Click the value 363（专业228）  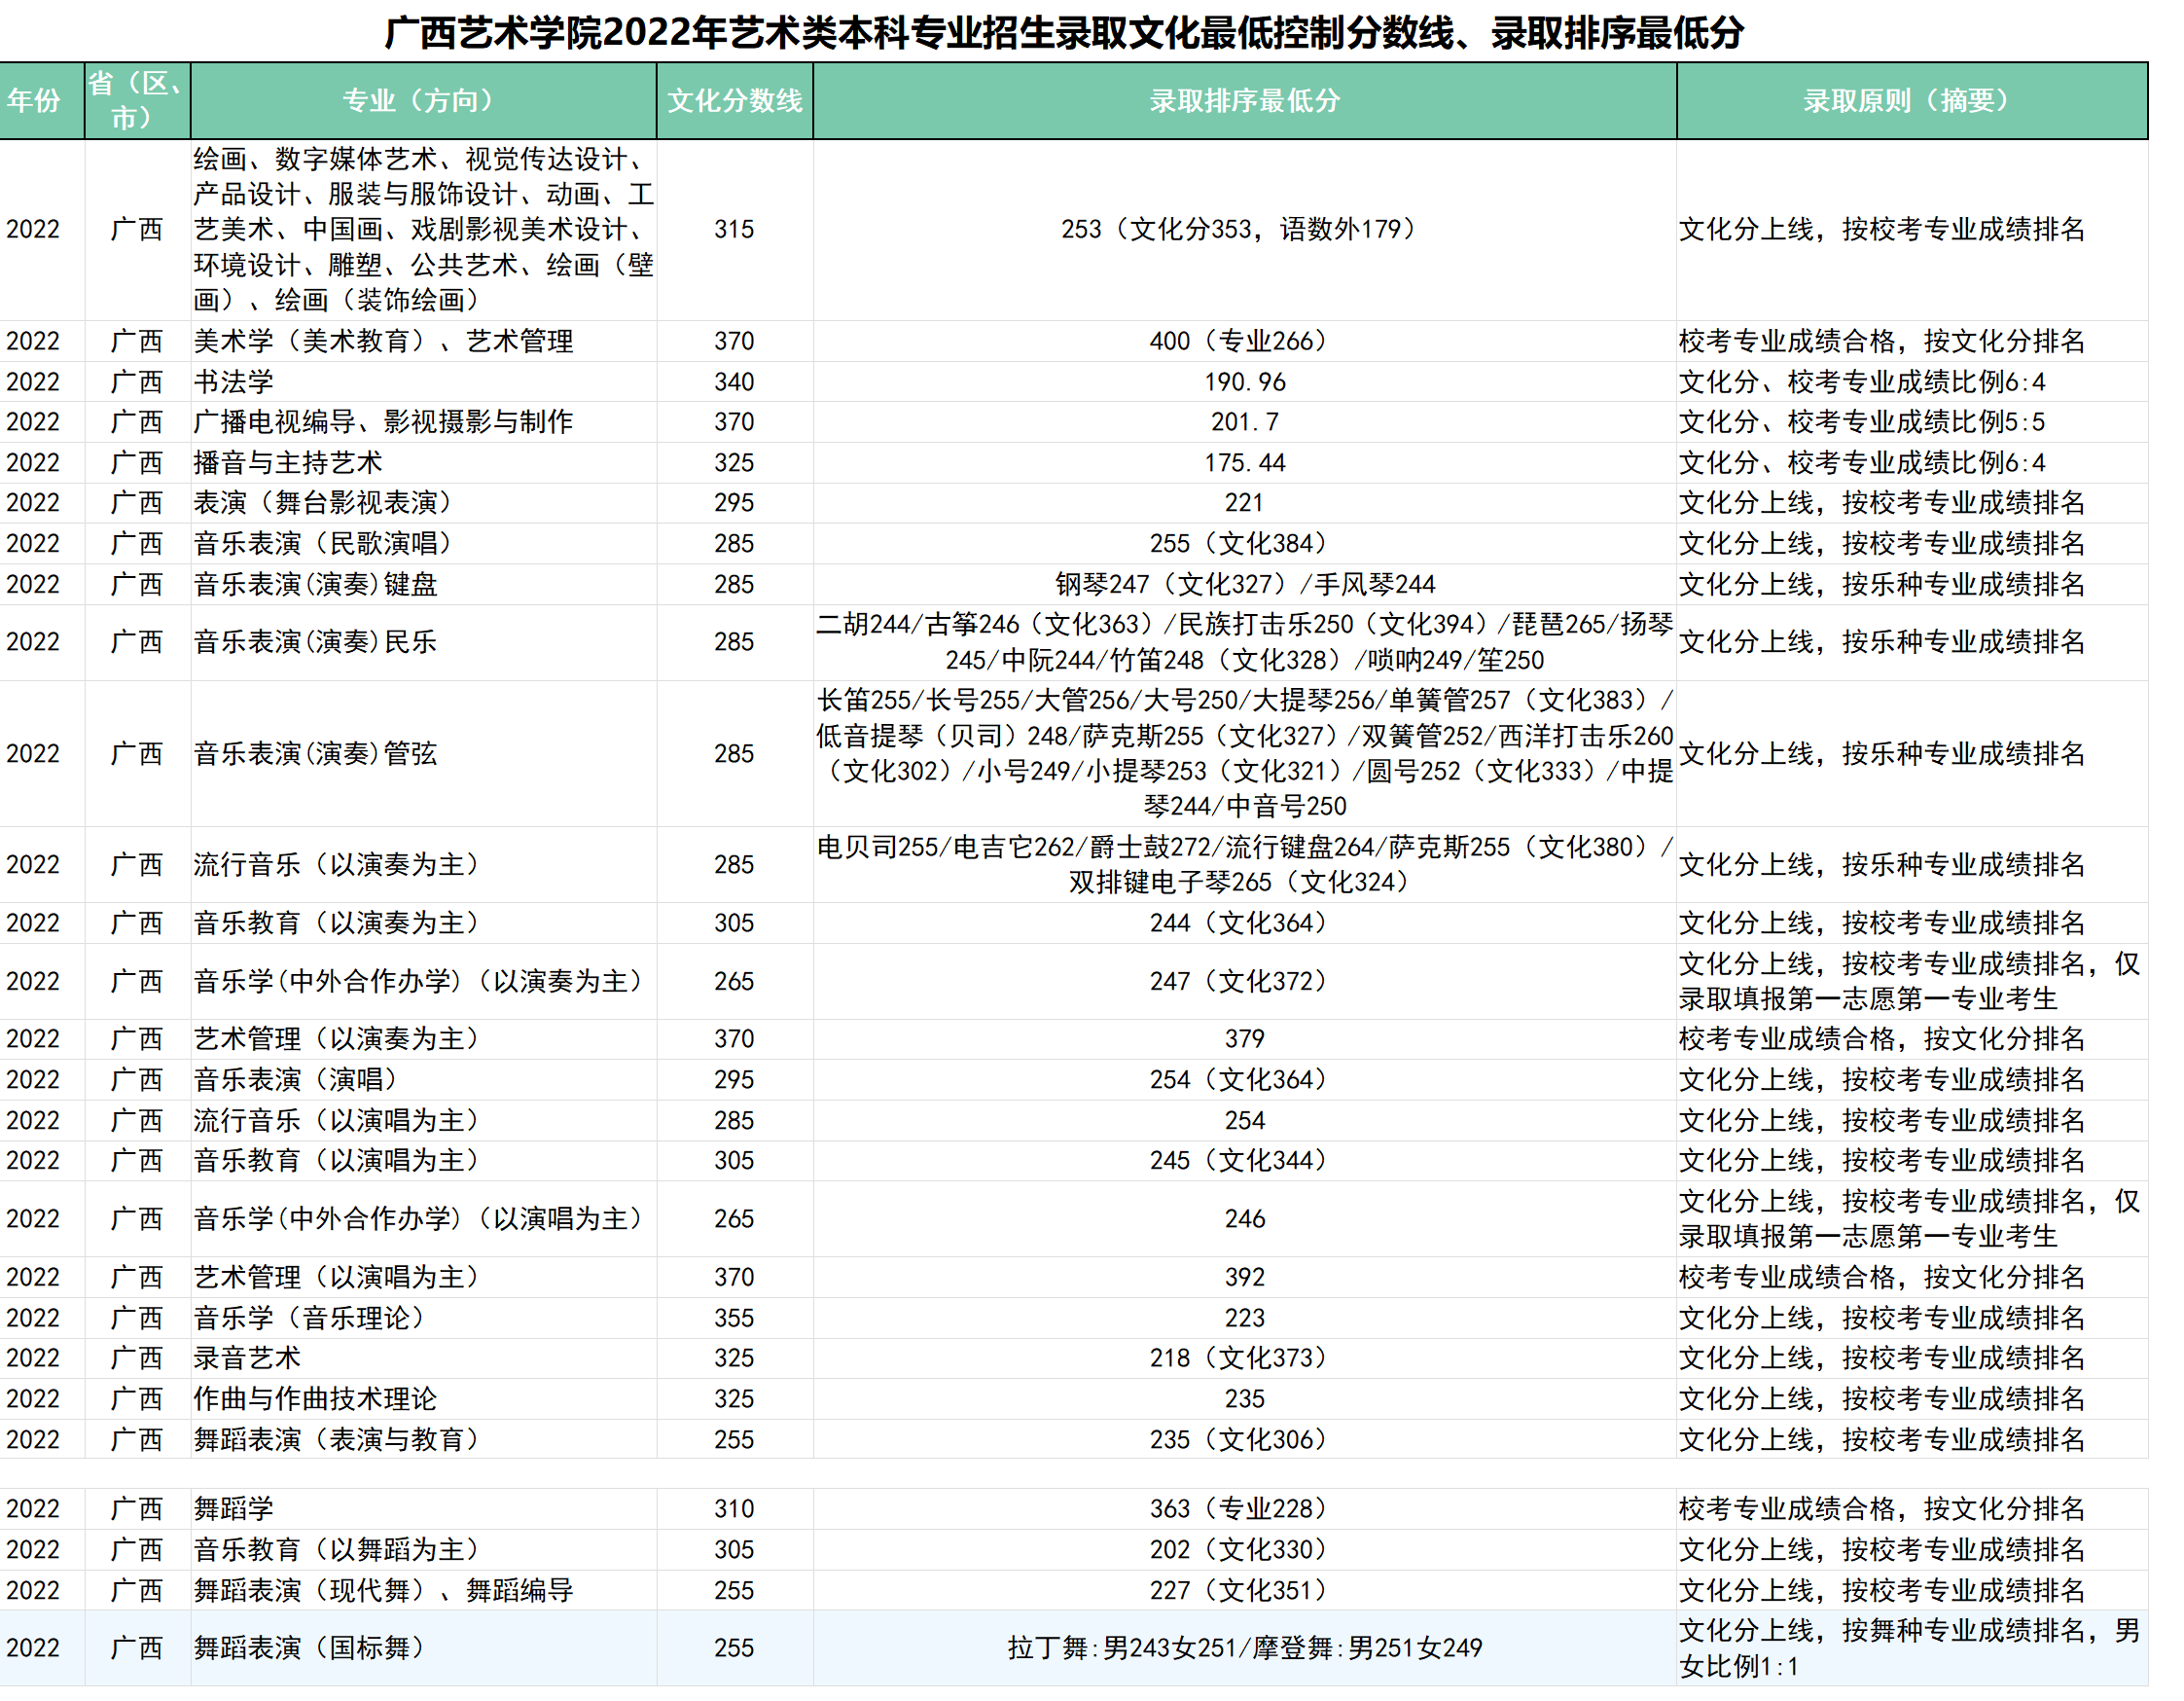(x=1245, y=1509)
